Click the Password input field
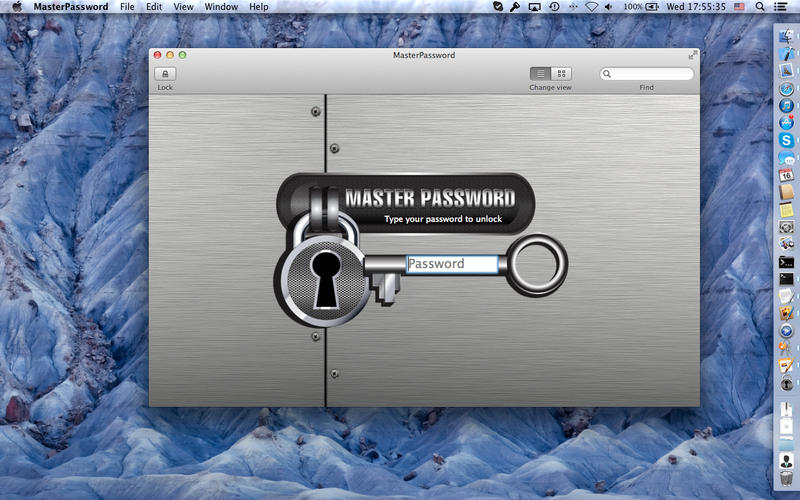800x500 pixels. click(452, 264)
